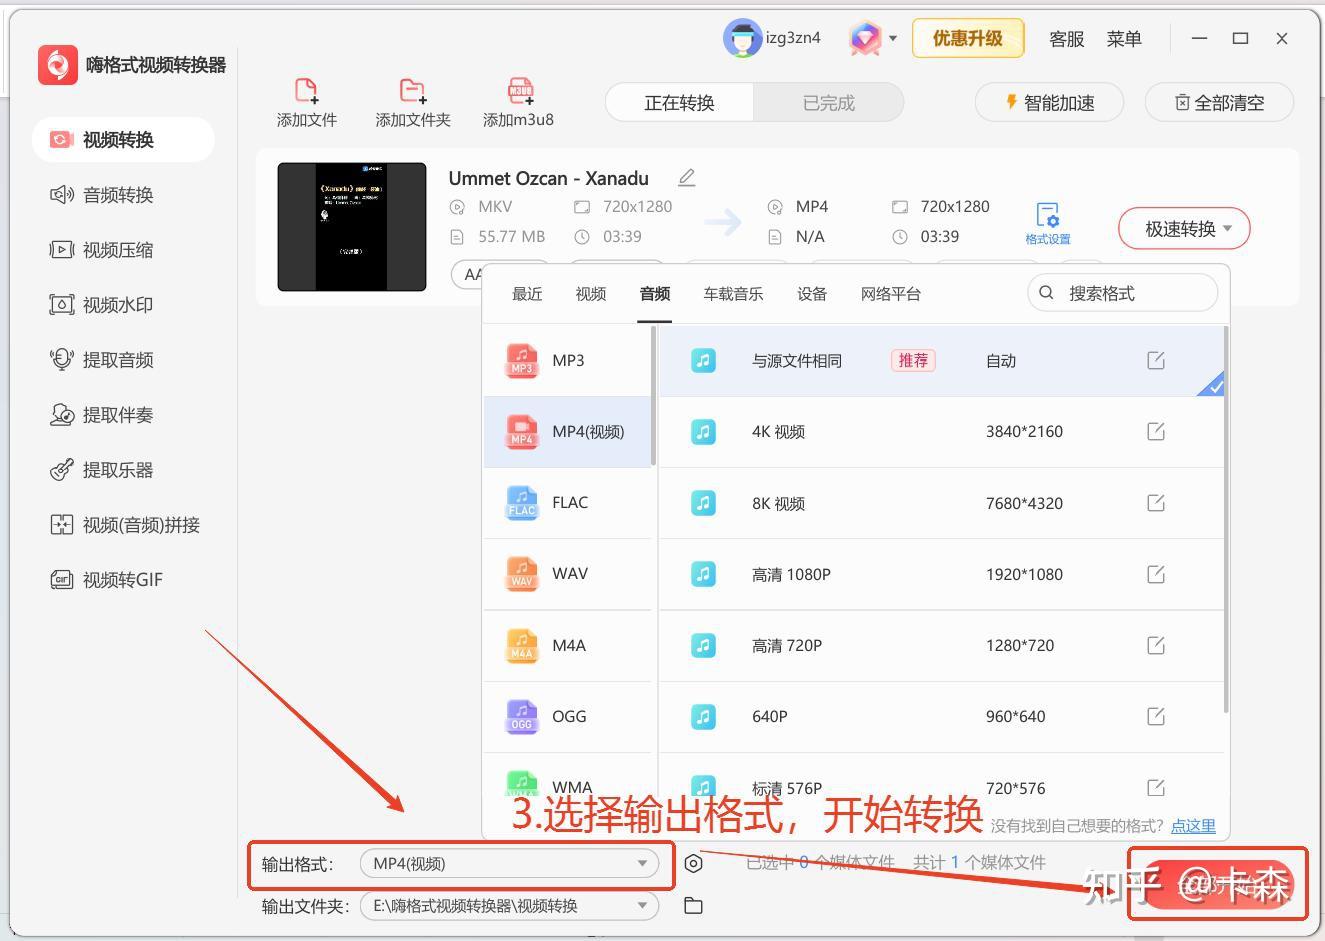Click the 嗨格式视频转换器 app logo
This screenshot has height=941, width=1325.
pos(58,65)
